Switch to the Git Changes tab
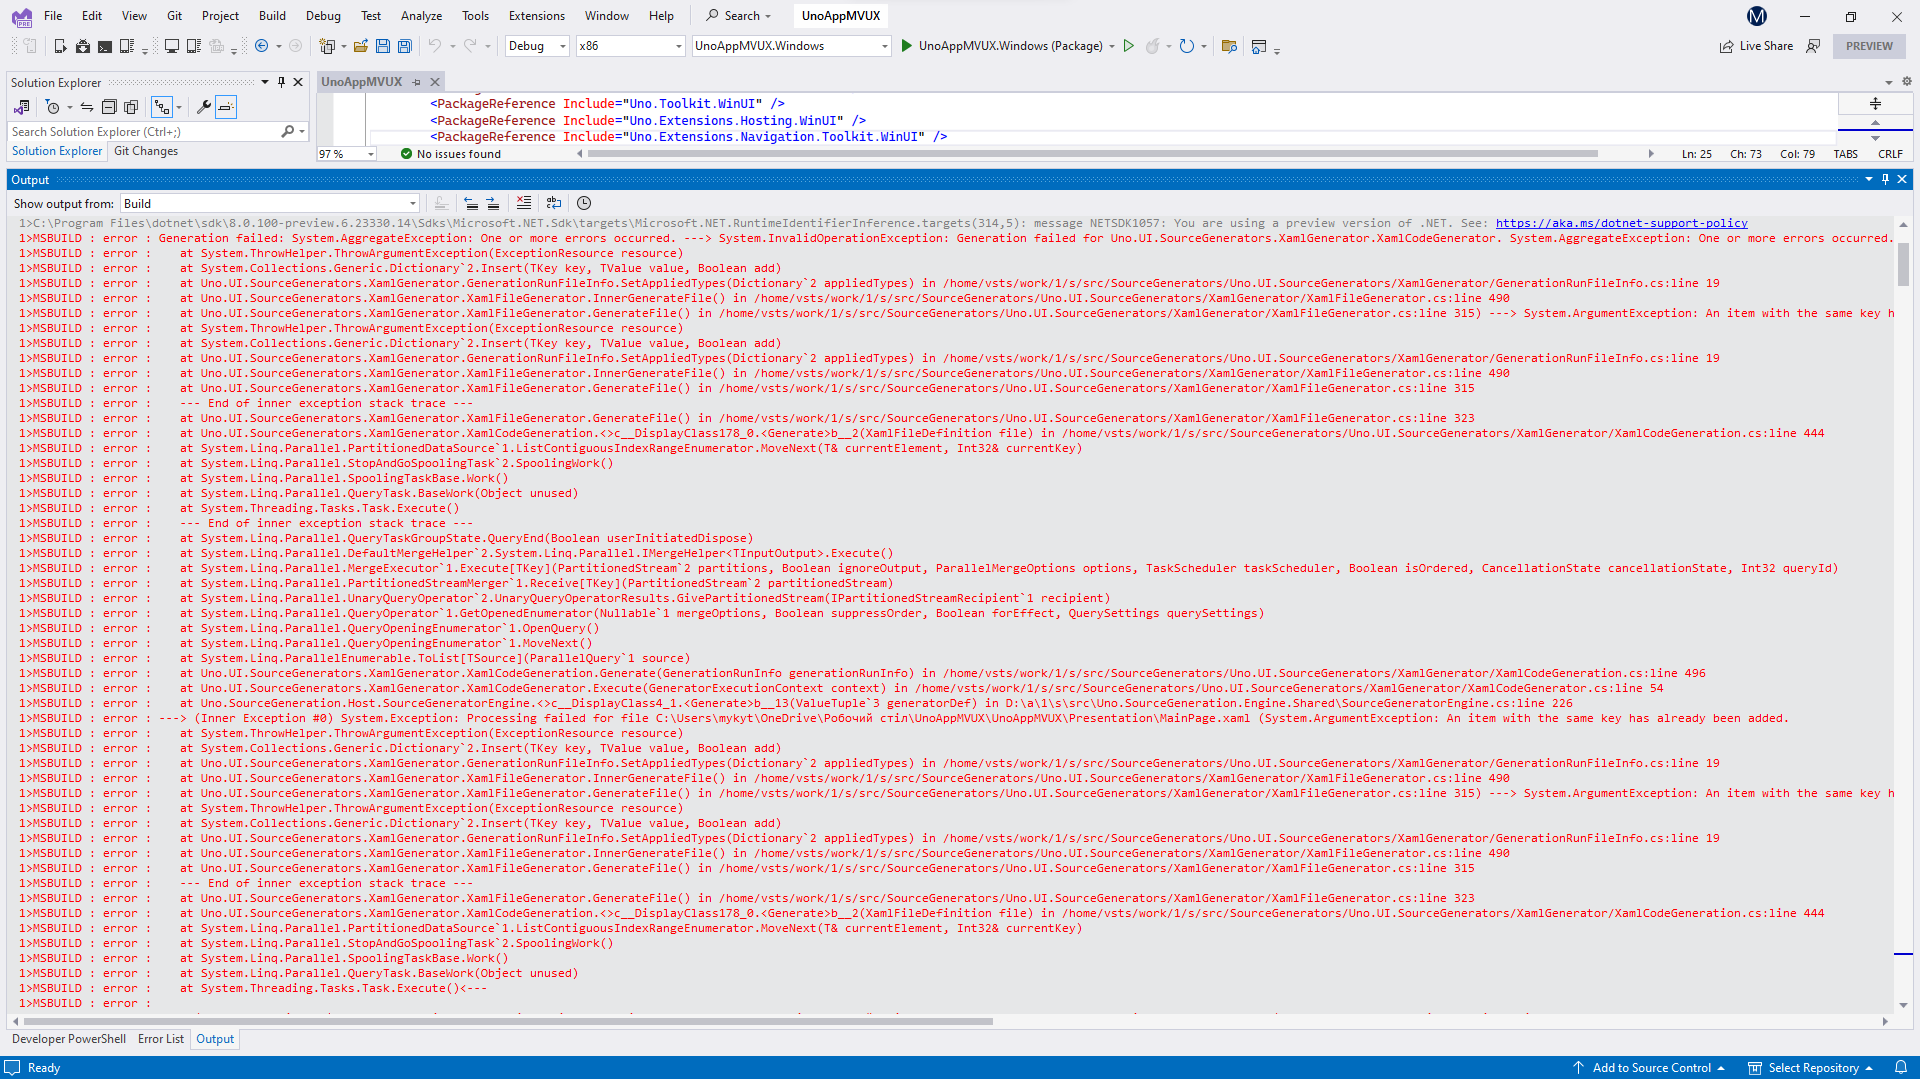This screenshot has width=1920, height=1080. pyautogui.click(x=145, y=151)
